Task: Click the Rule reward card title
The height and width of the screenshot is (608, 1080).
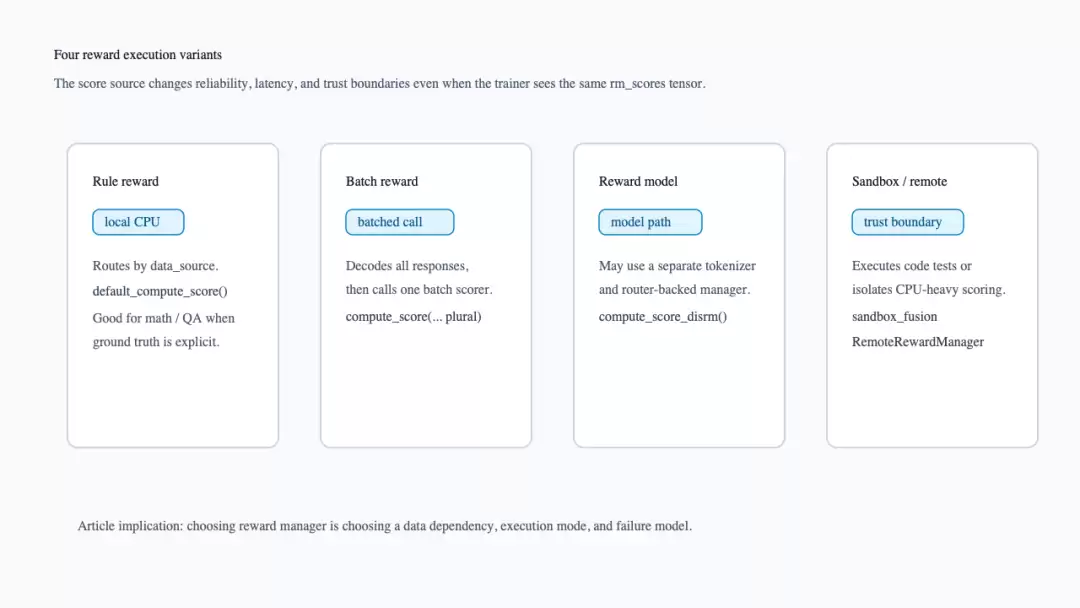Action: point(125,181)
